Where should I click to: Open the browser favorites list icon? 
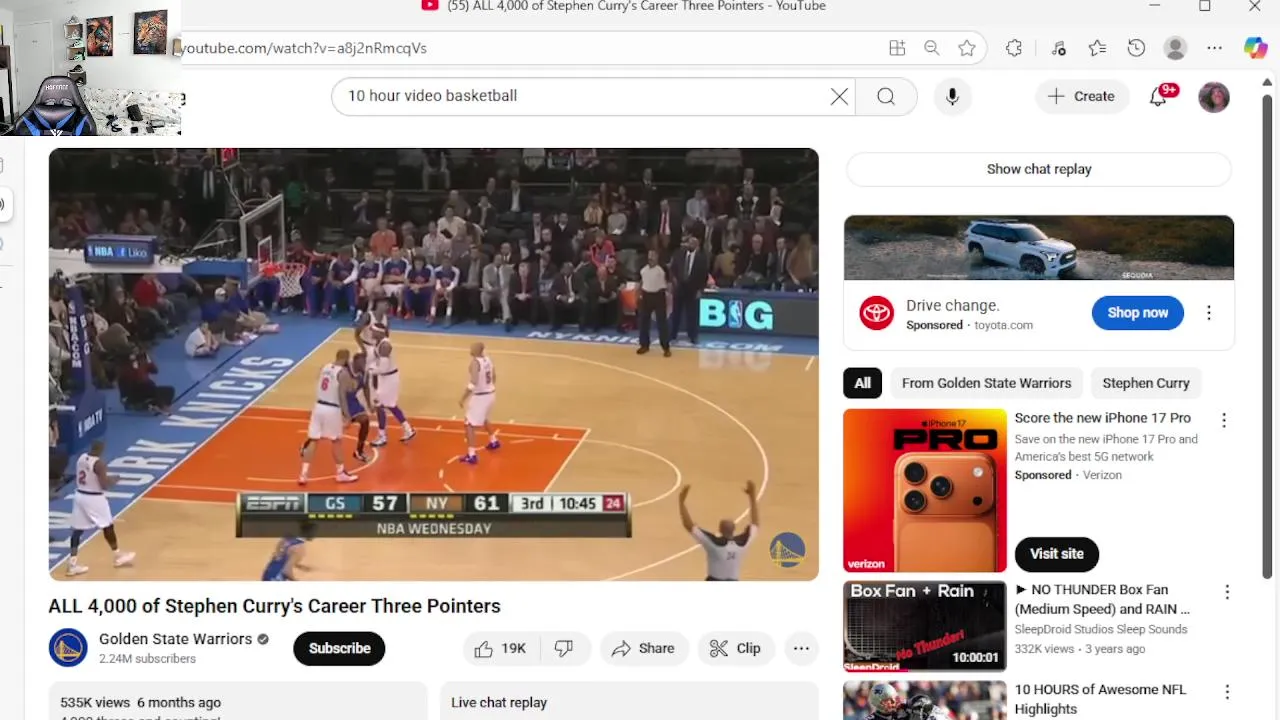[1097, 48]
